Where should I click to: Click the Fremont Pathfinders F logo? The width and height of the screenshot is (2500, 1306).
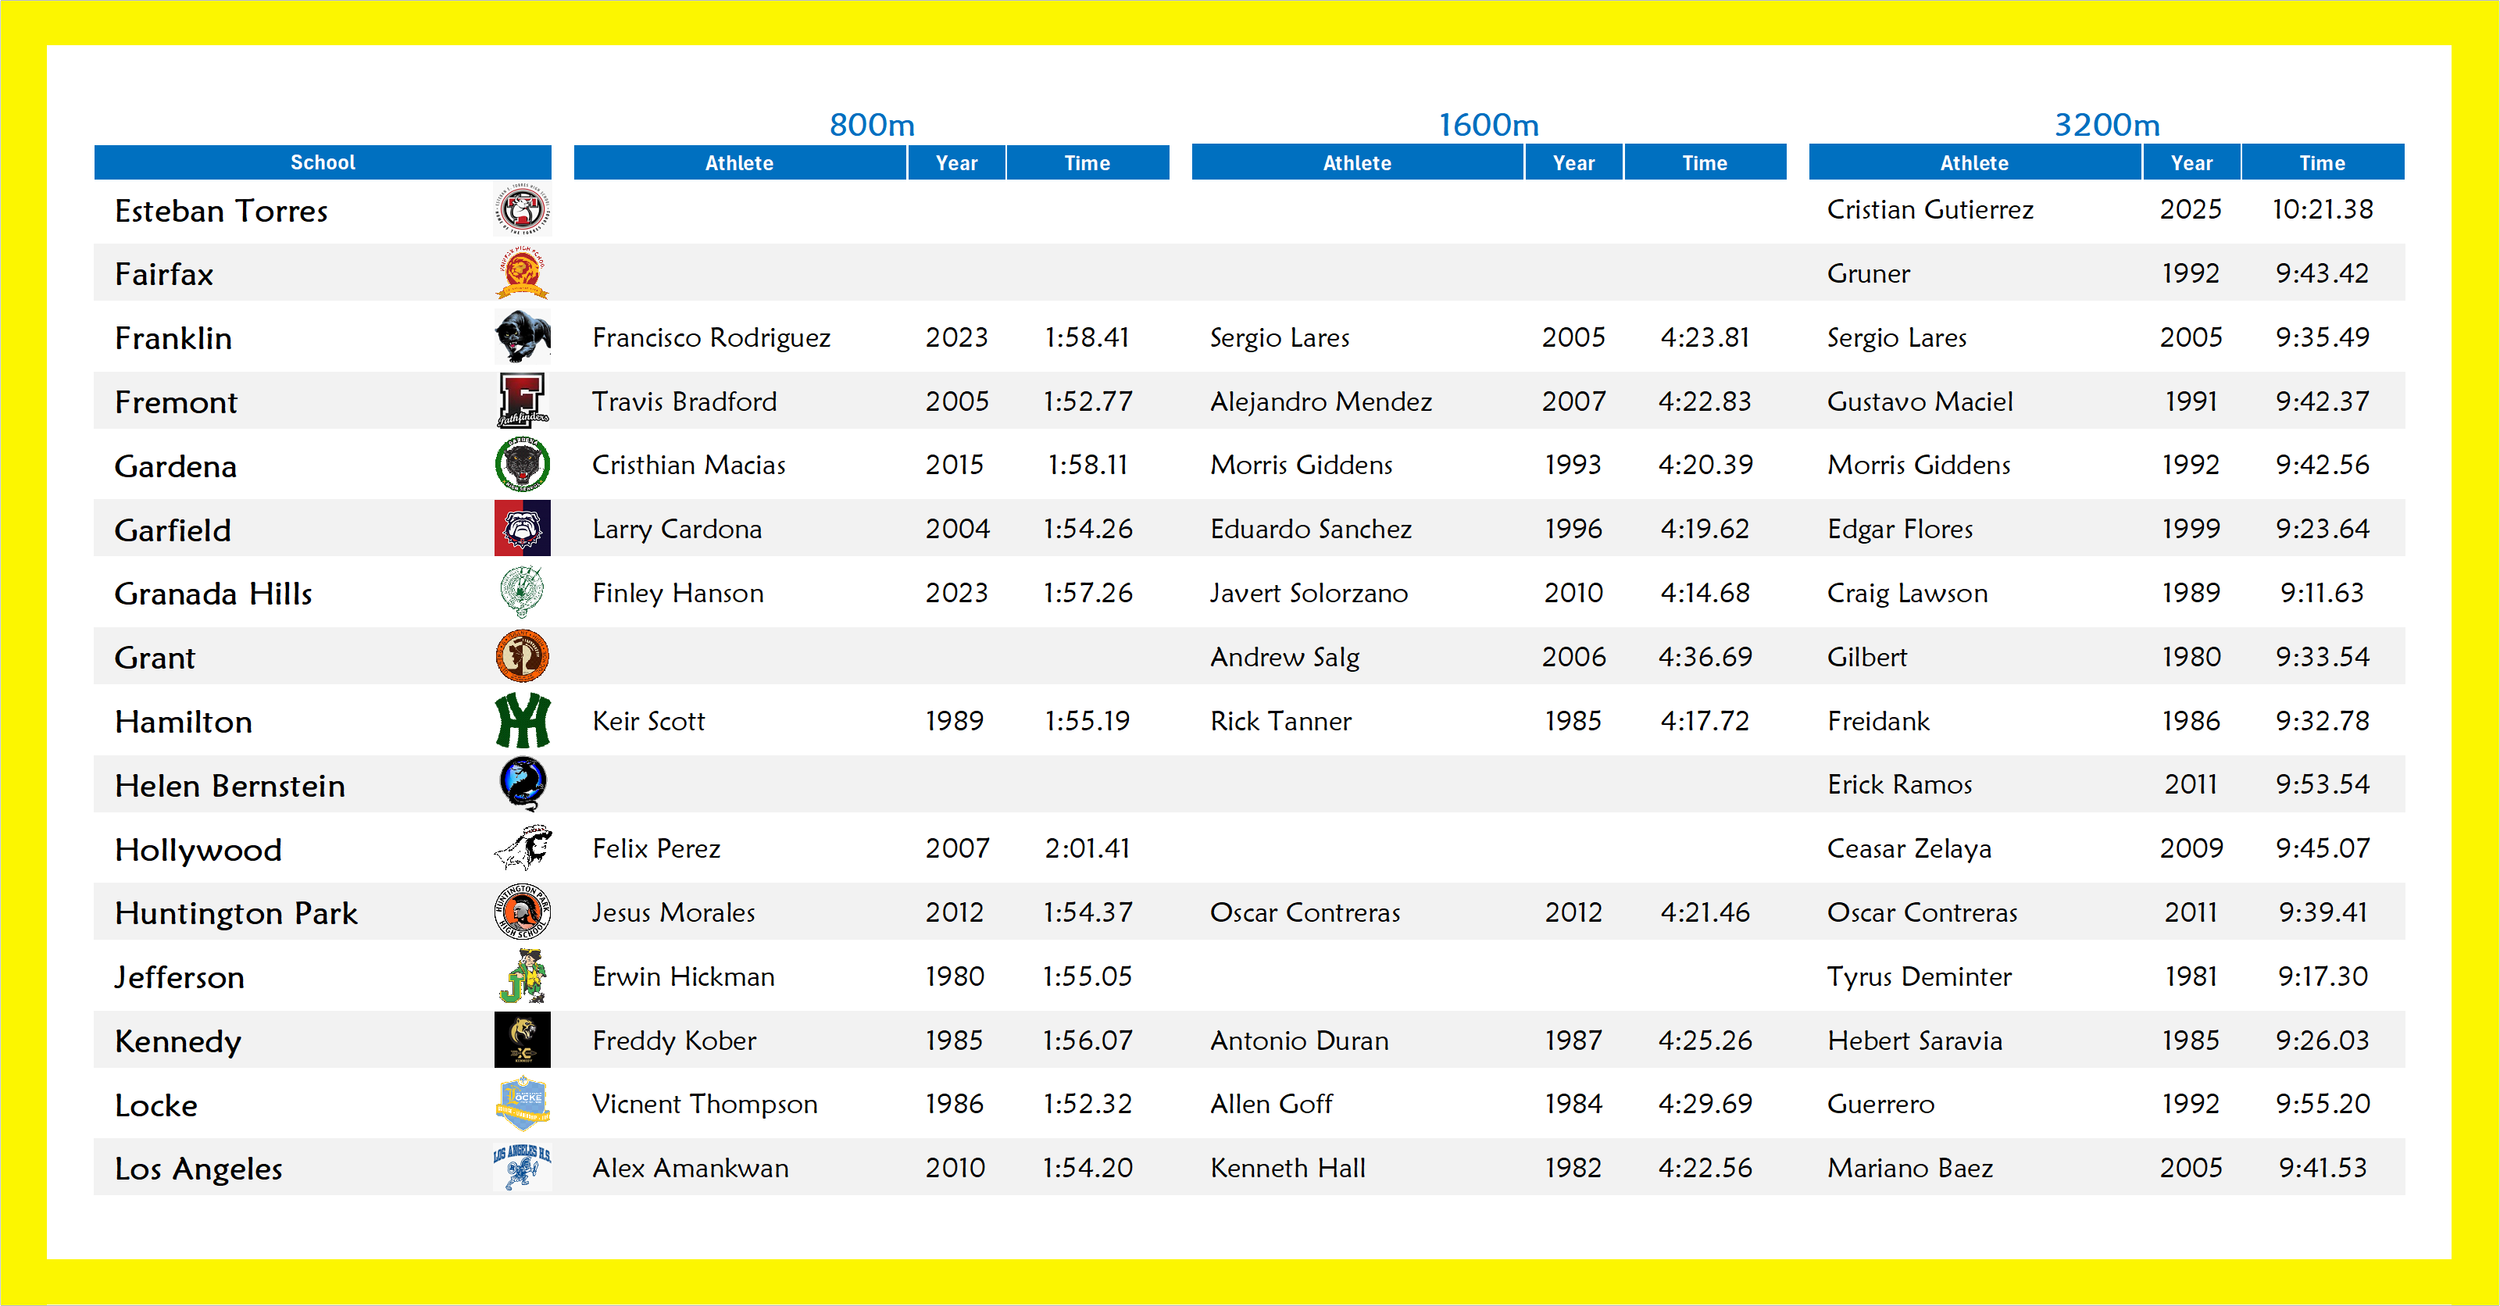pyautogui.click(x=522, y=401)
